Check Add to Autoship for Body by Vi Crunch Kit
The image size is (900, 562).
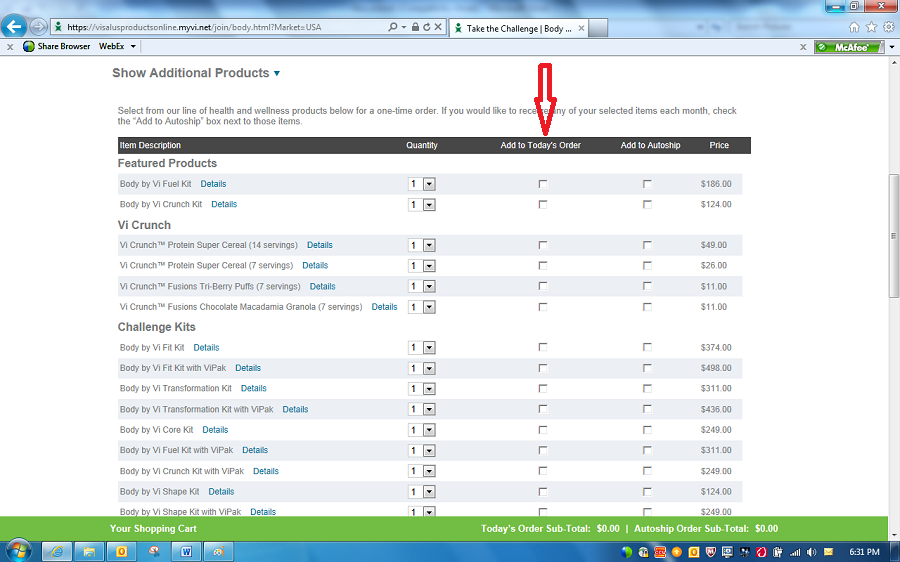pyautogui.click(x=647, y=205)
